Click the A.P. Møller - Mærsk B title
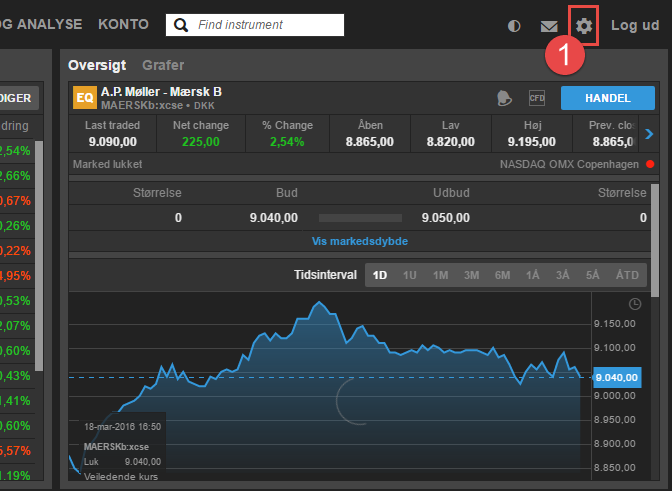 click(161, 92)
